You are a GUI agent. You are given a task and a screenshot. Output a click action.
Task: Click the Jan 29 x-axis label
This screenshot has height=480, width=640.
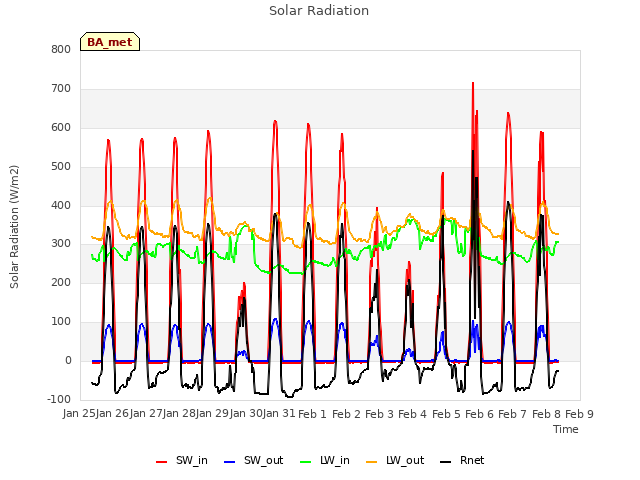click(212, 414)
